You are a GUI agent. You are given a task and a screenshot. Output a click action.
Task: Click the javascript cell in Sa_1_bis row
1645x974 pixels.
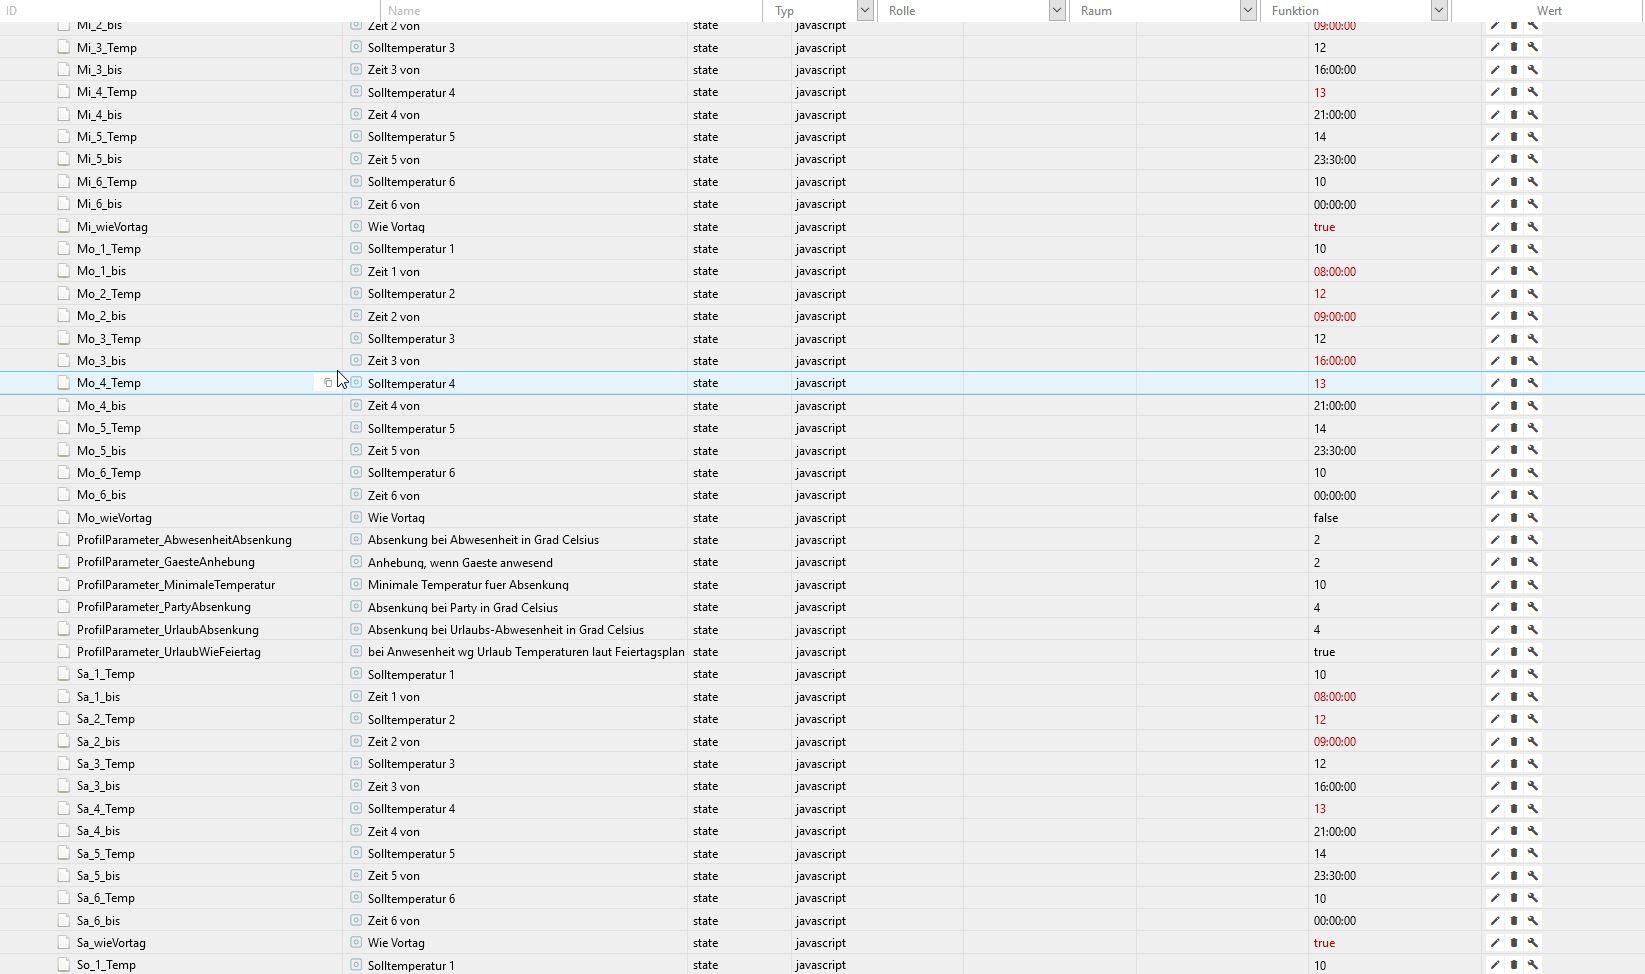click(821, 697)
